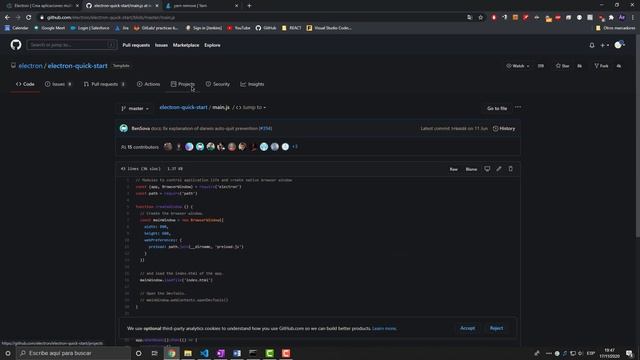Open File Explorer from the taskbar
Image resolution: width=640 pixels, height=360 pixels.
coord(188,353)
